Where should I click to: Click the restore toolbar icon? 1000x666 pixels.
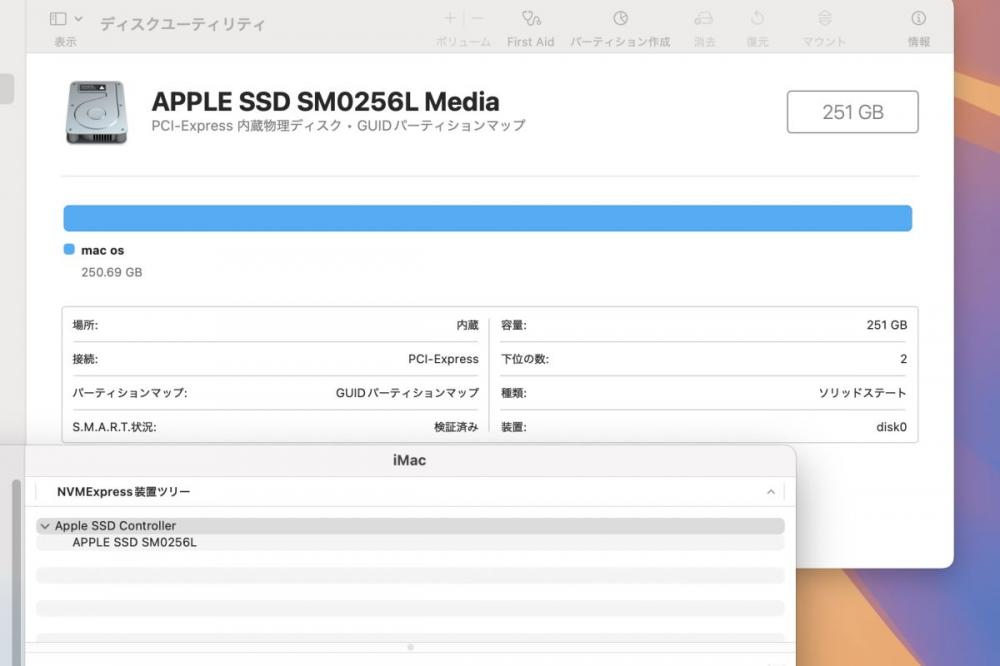758,18
